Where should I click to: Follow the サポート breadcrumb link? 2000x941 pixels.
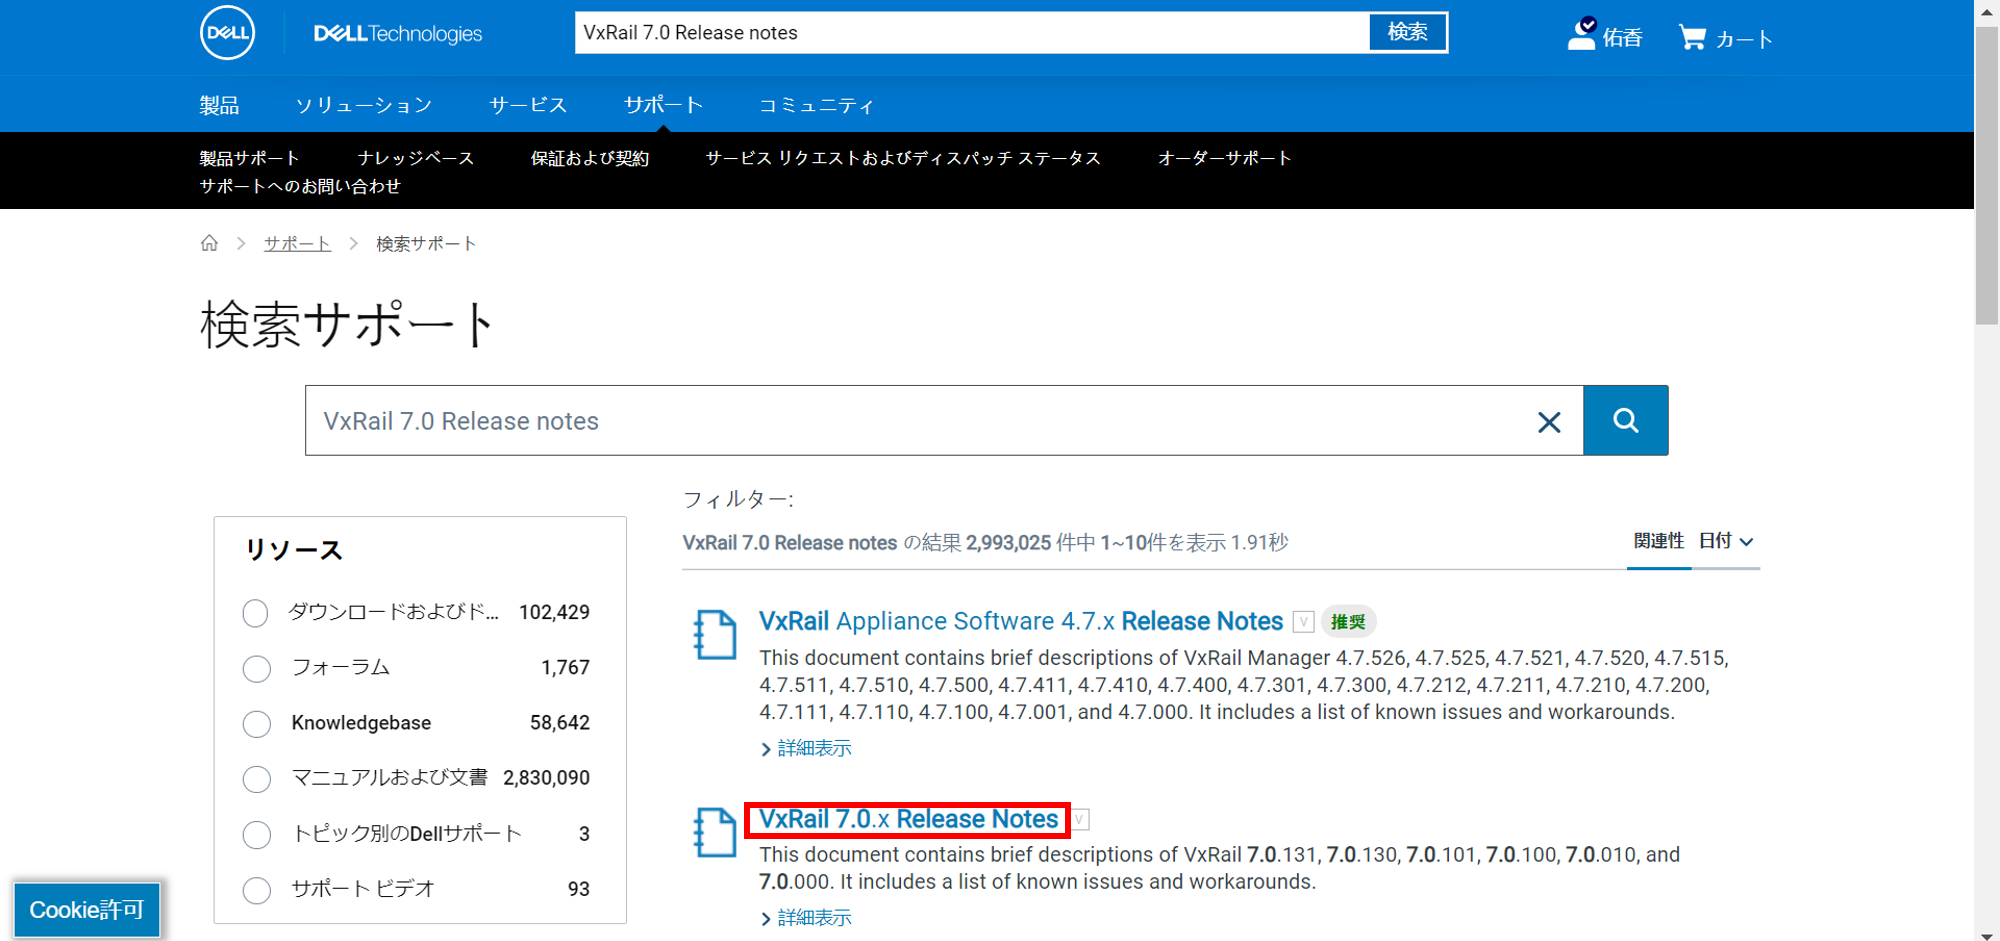[297, 243]
